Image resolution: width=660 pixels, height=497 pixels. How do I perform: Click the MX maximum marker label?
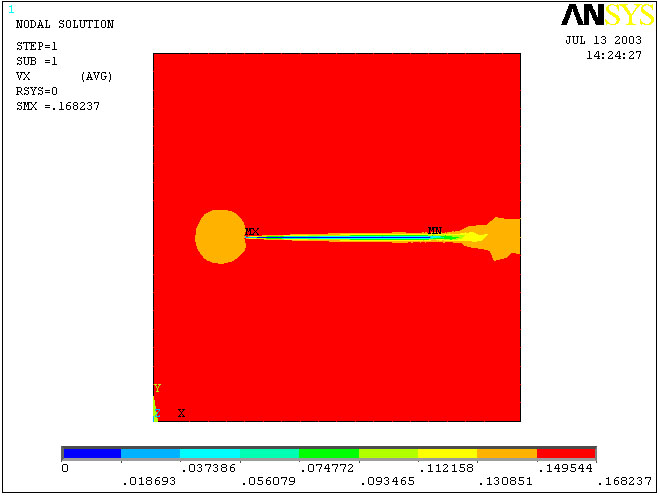[252, 231]
